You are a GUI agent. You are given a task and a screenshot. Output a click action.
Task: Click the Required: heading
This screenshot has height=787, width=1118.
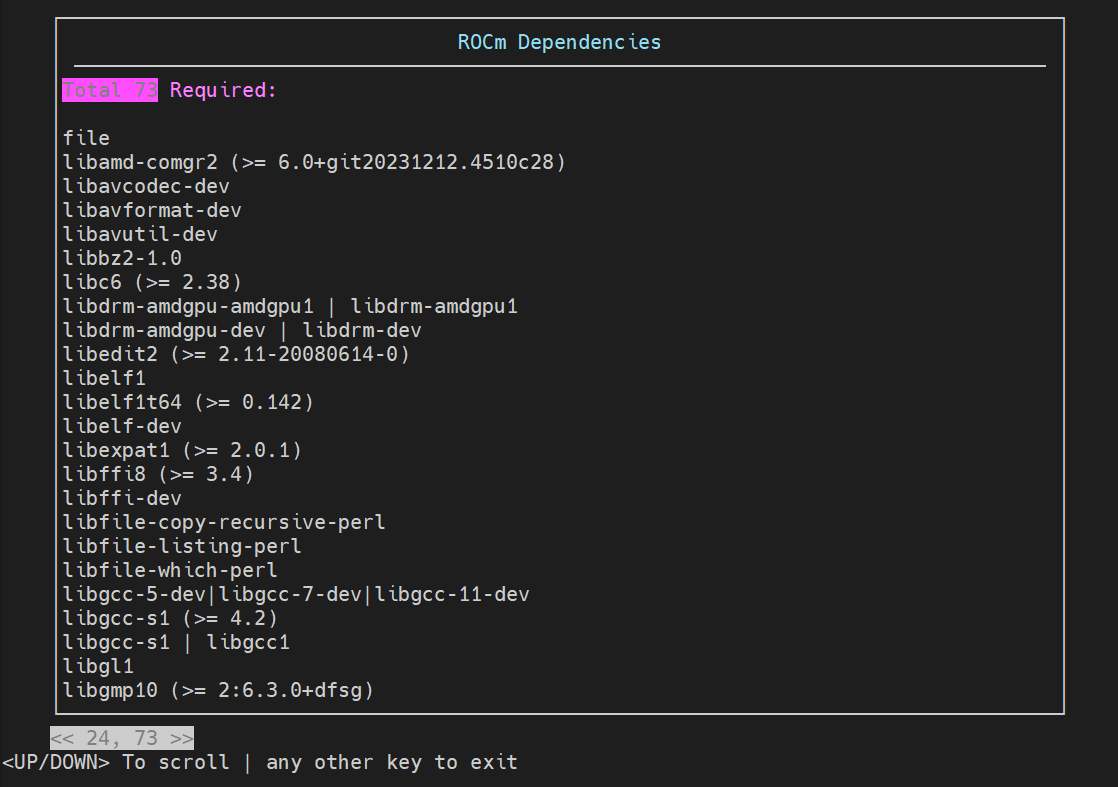(222, 90)
